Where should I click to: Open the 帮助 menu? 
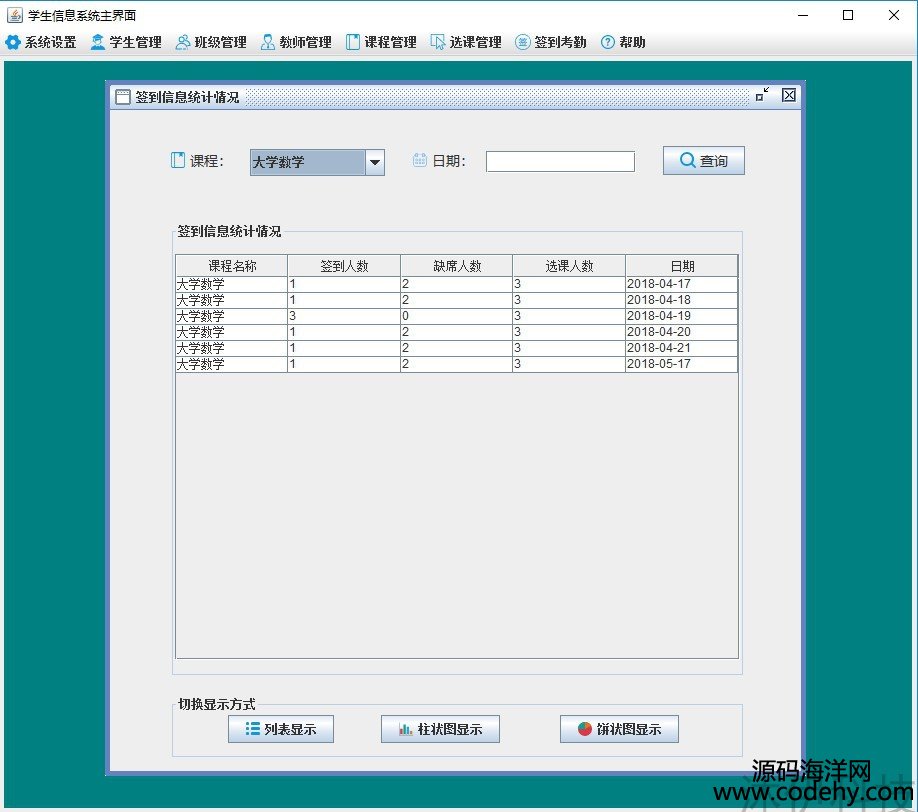(x=624, y=42)
